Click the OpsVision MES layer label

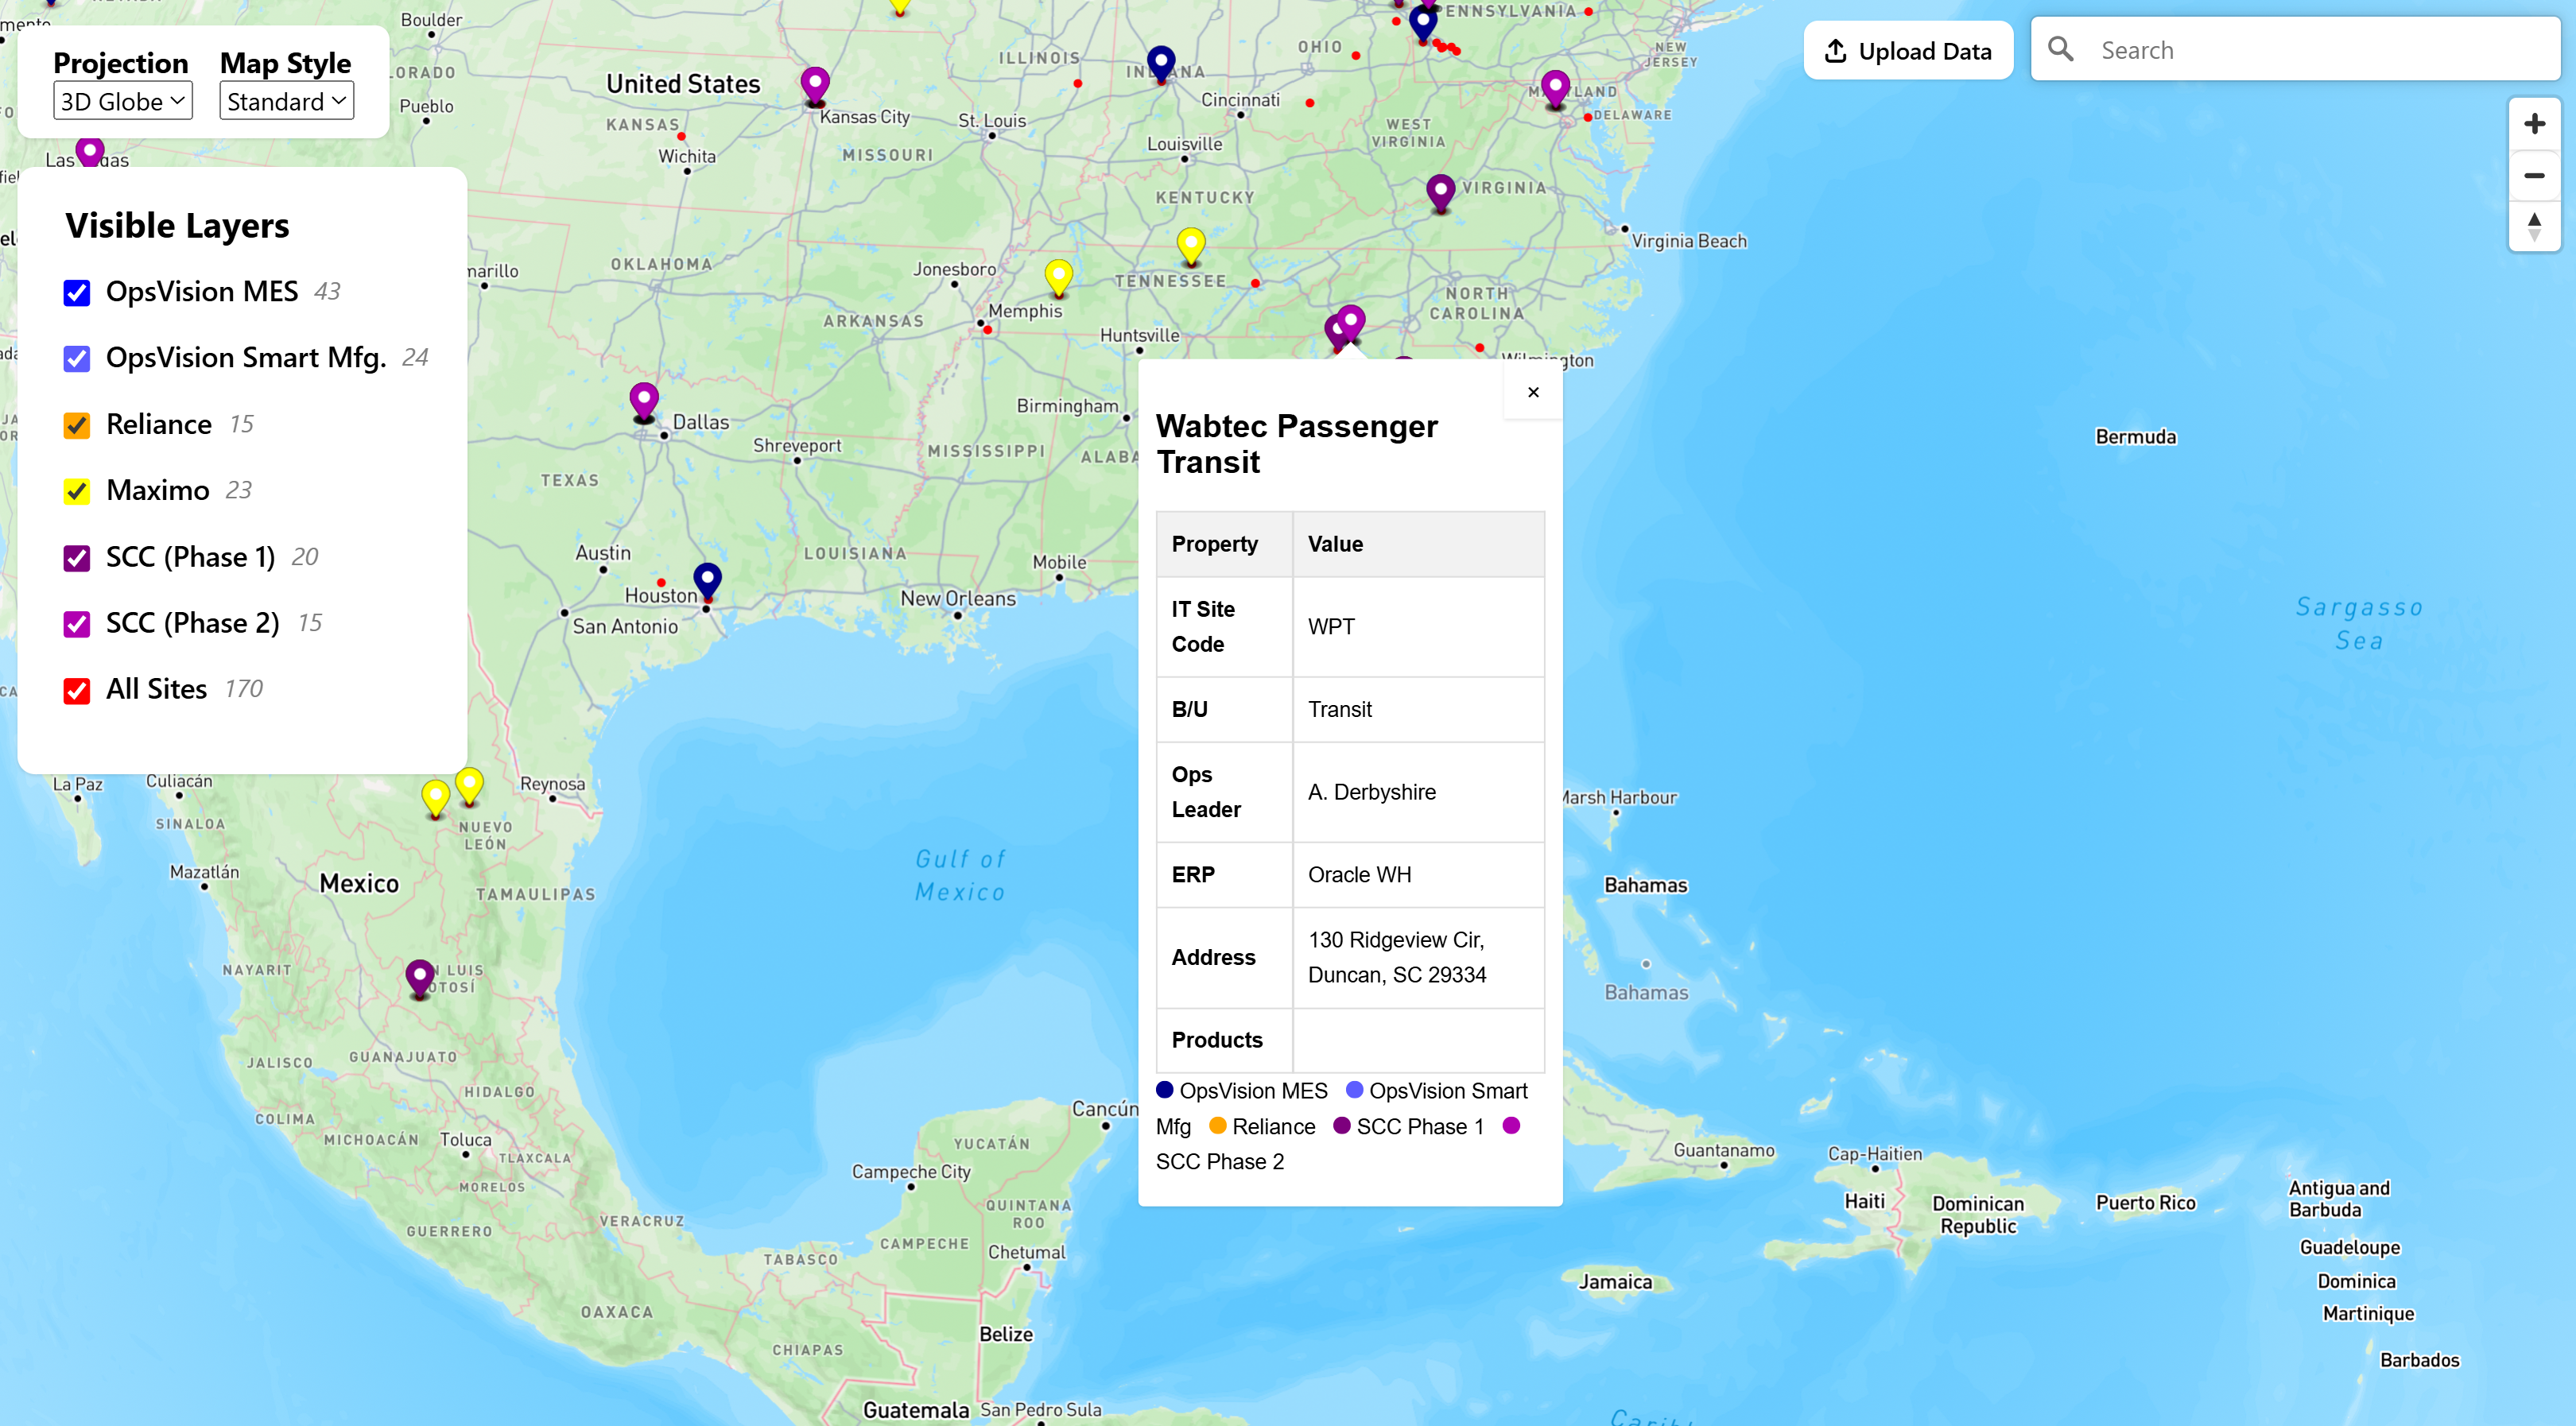click(202, 291)
